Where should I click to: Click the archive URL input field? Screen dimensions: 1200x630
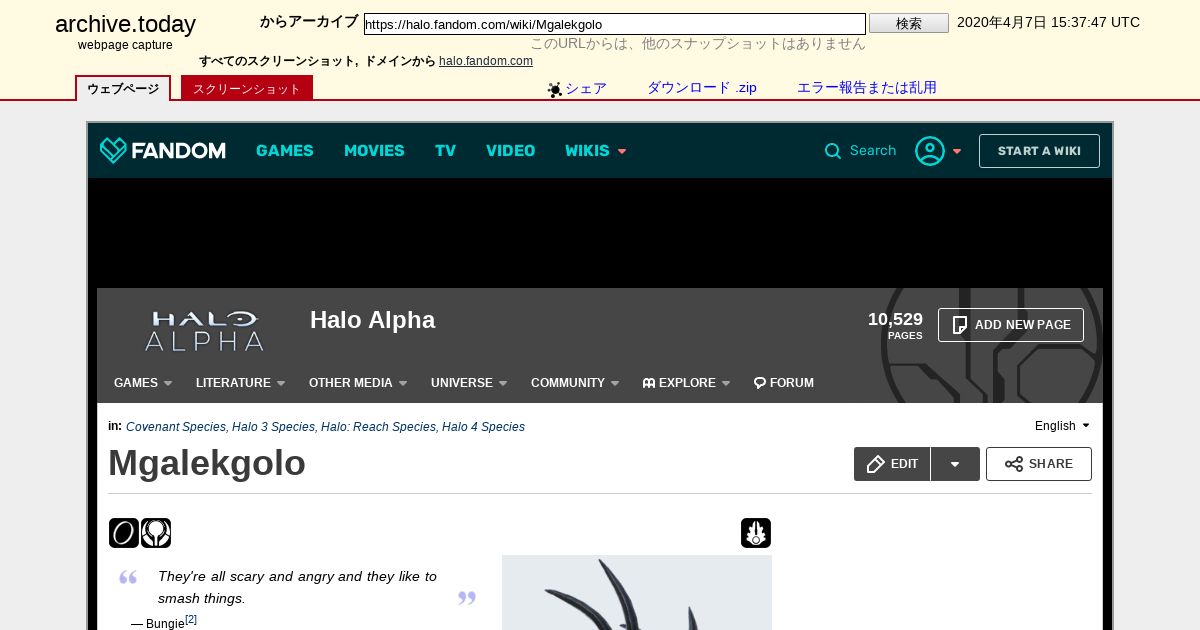615,24
